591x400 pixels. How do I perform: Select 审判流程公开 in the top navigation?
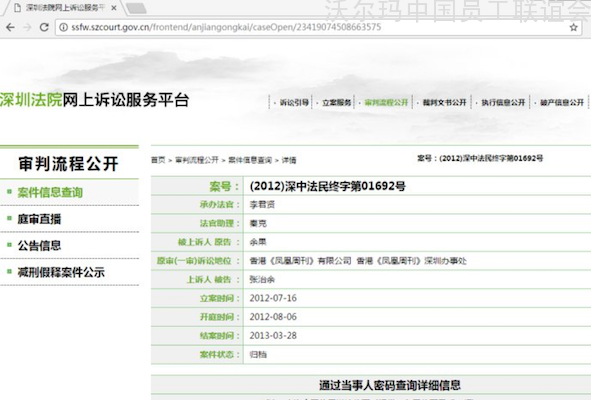[386, 102]
